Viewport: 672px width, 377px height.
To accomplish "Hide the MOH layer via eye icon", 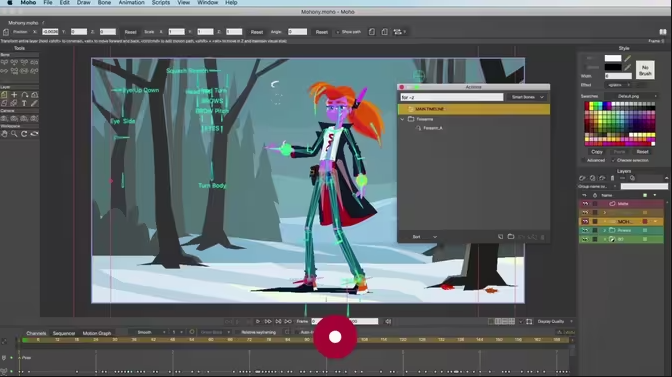I will point(585,221).
